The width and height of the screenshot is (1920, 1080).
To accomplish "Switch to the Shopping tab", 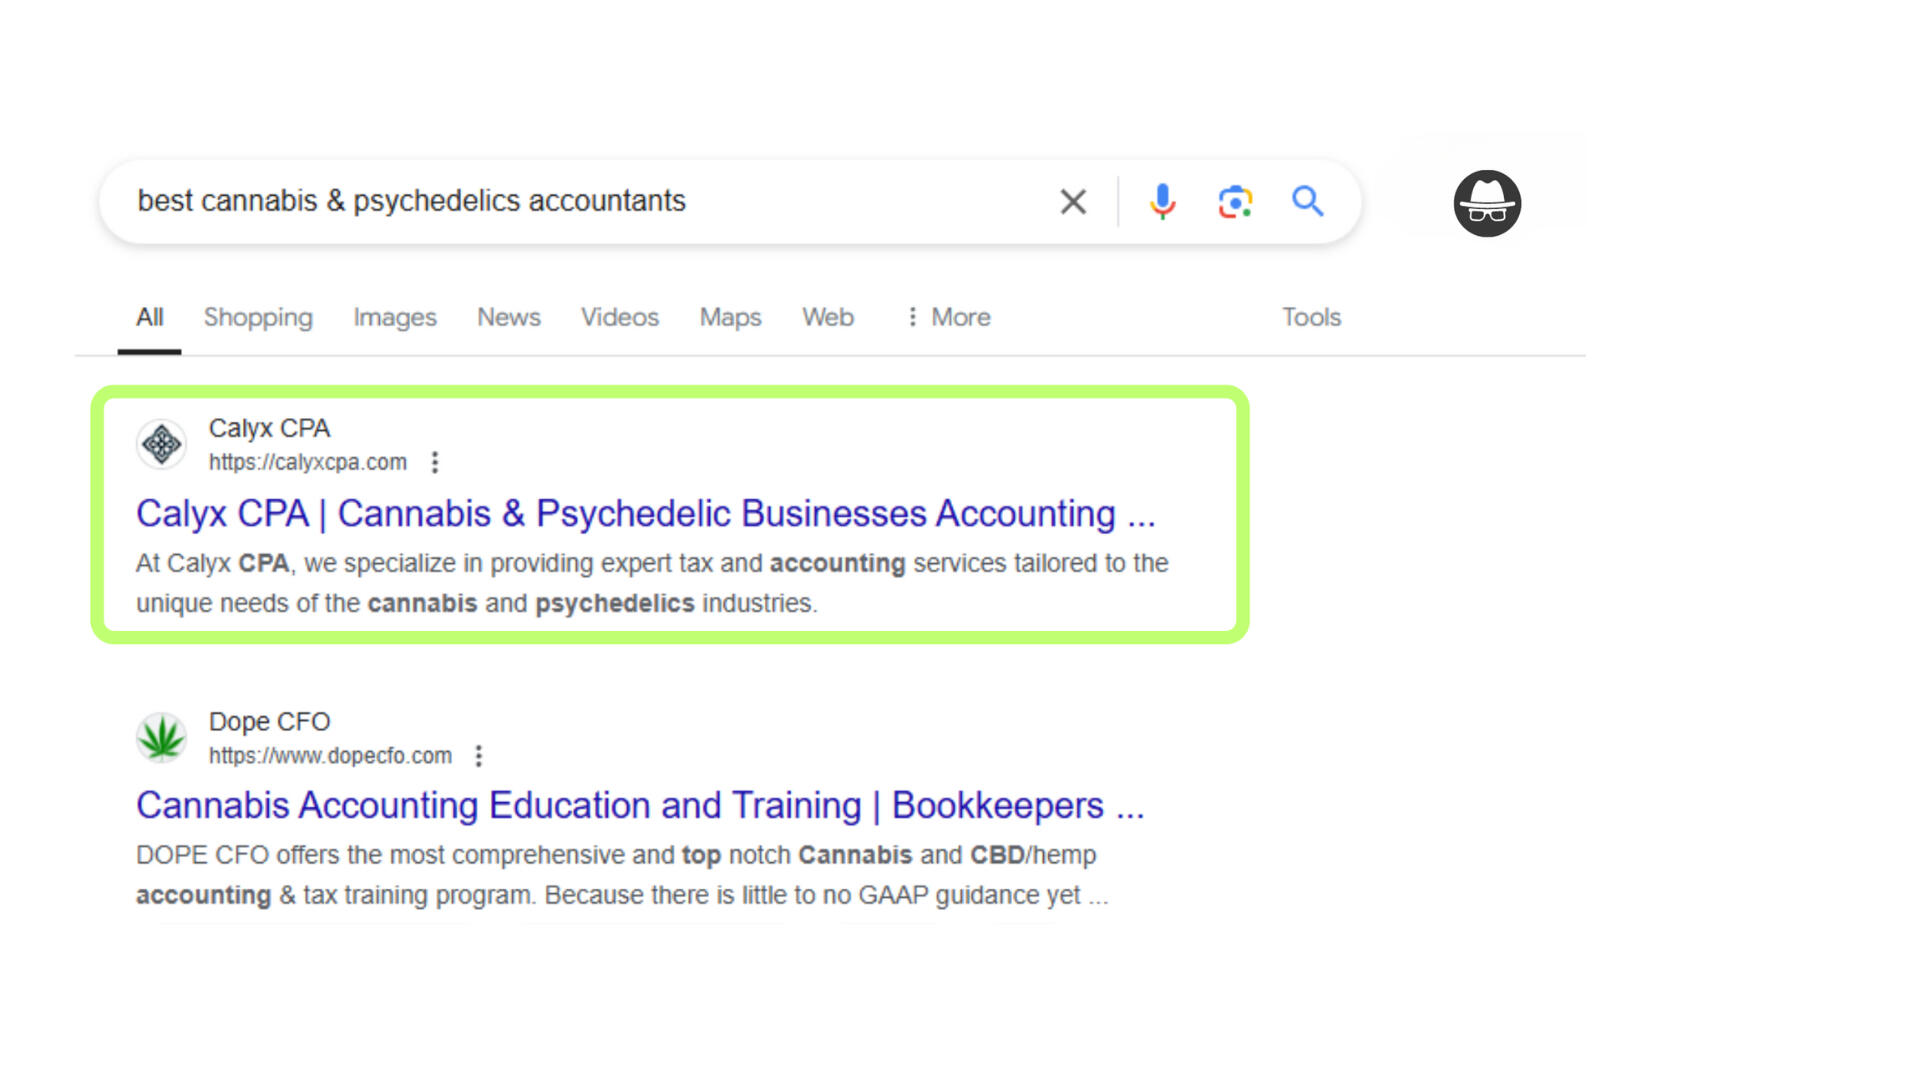I will [258, 318].
